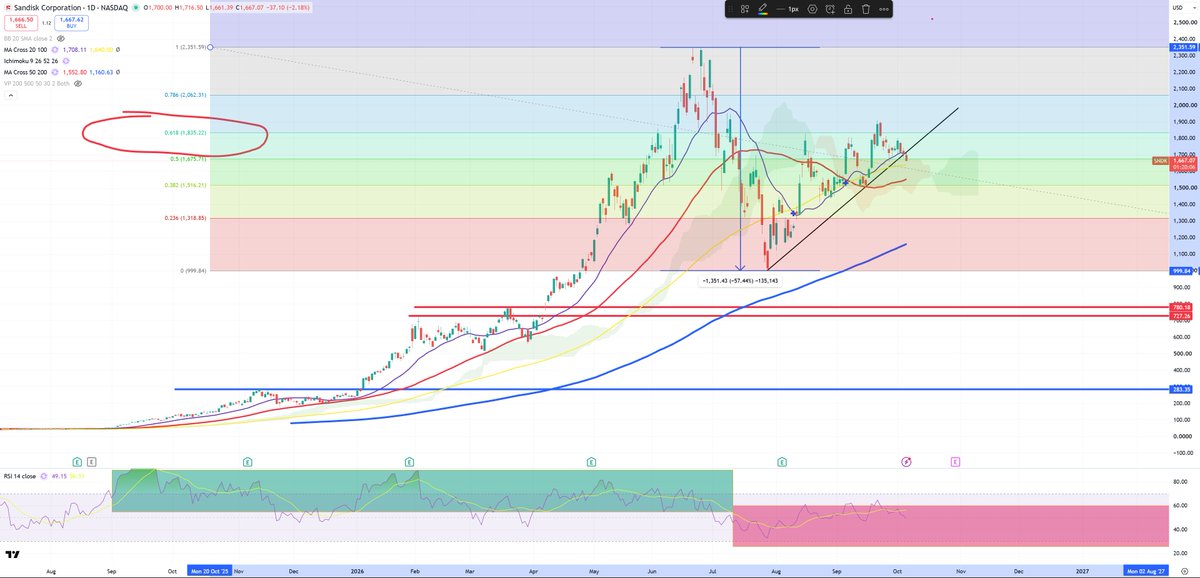Delete drawing with the trash icon
1200x578 pixels.
[x=866, y=9]
